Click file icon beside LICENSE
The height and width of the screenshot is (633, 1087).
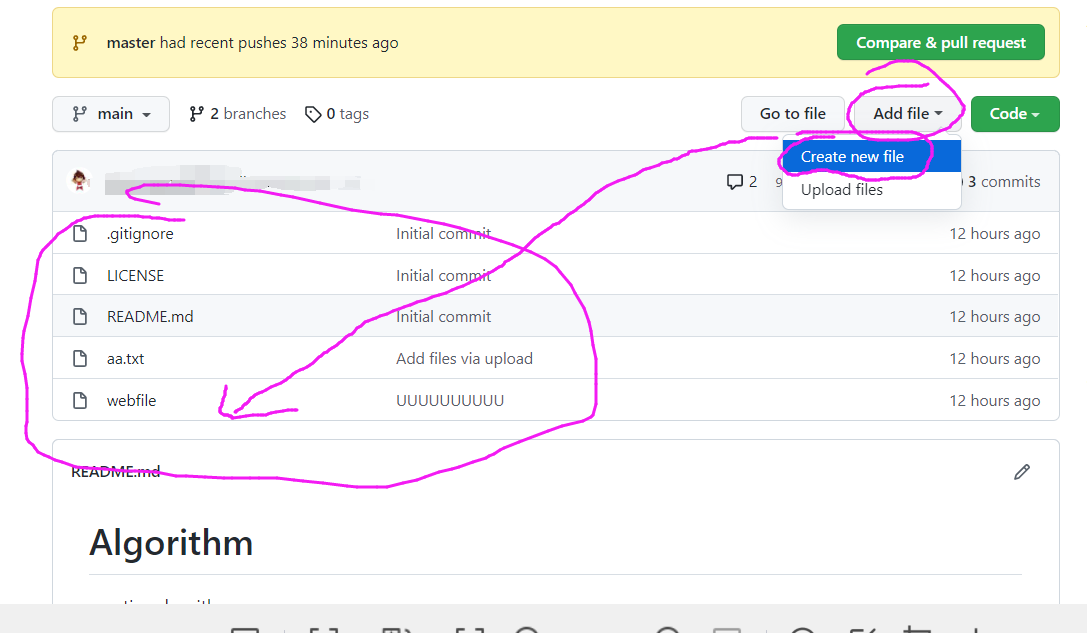[x=80, y=275]
